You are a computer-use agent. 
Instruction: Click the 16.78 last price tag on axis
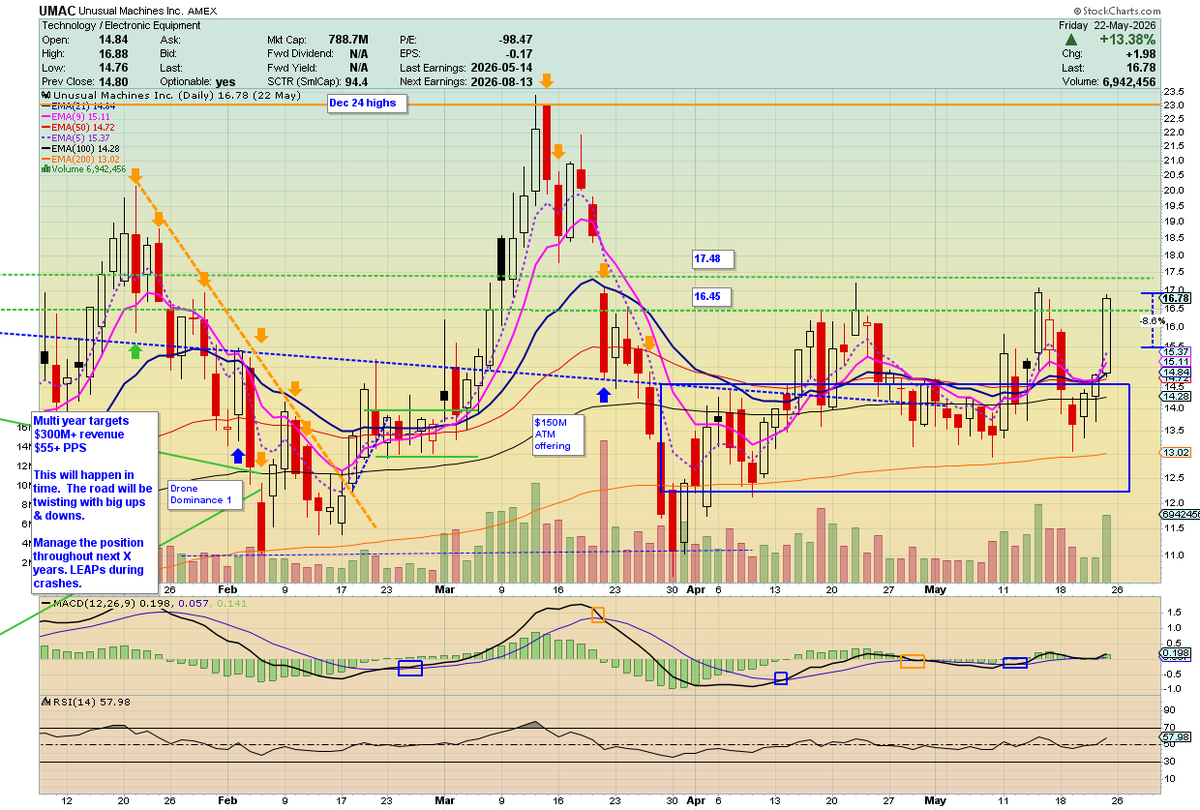click(x=1177, y=297)
